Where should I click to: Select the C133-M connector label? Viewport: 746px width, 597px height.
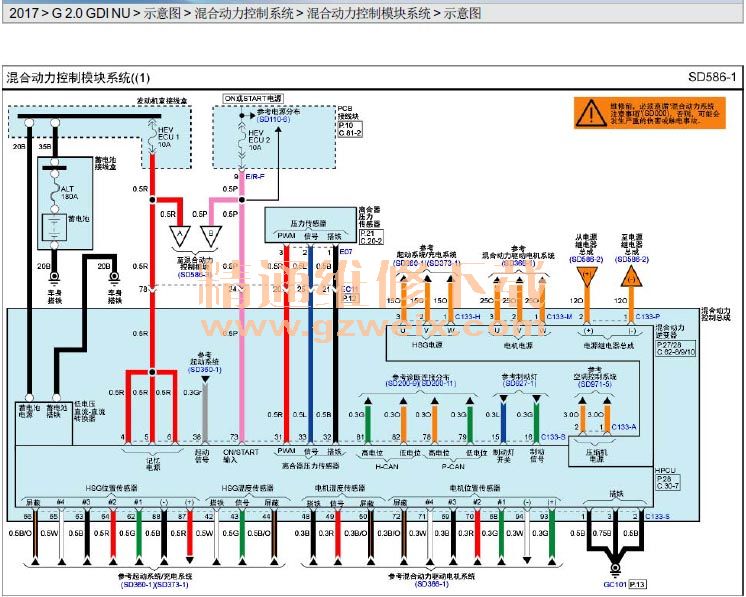559,316
